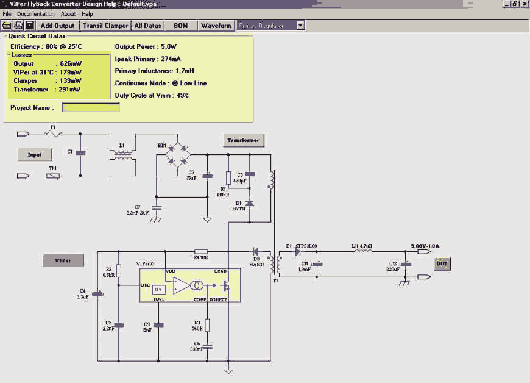The width and height of the screenshot is (530, 383).
Task: Select the common-mode choke L1 symbol
Action: coord(121,155)
